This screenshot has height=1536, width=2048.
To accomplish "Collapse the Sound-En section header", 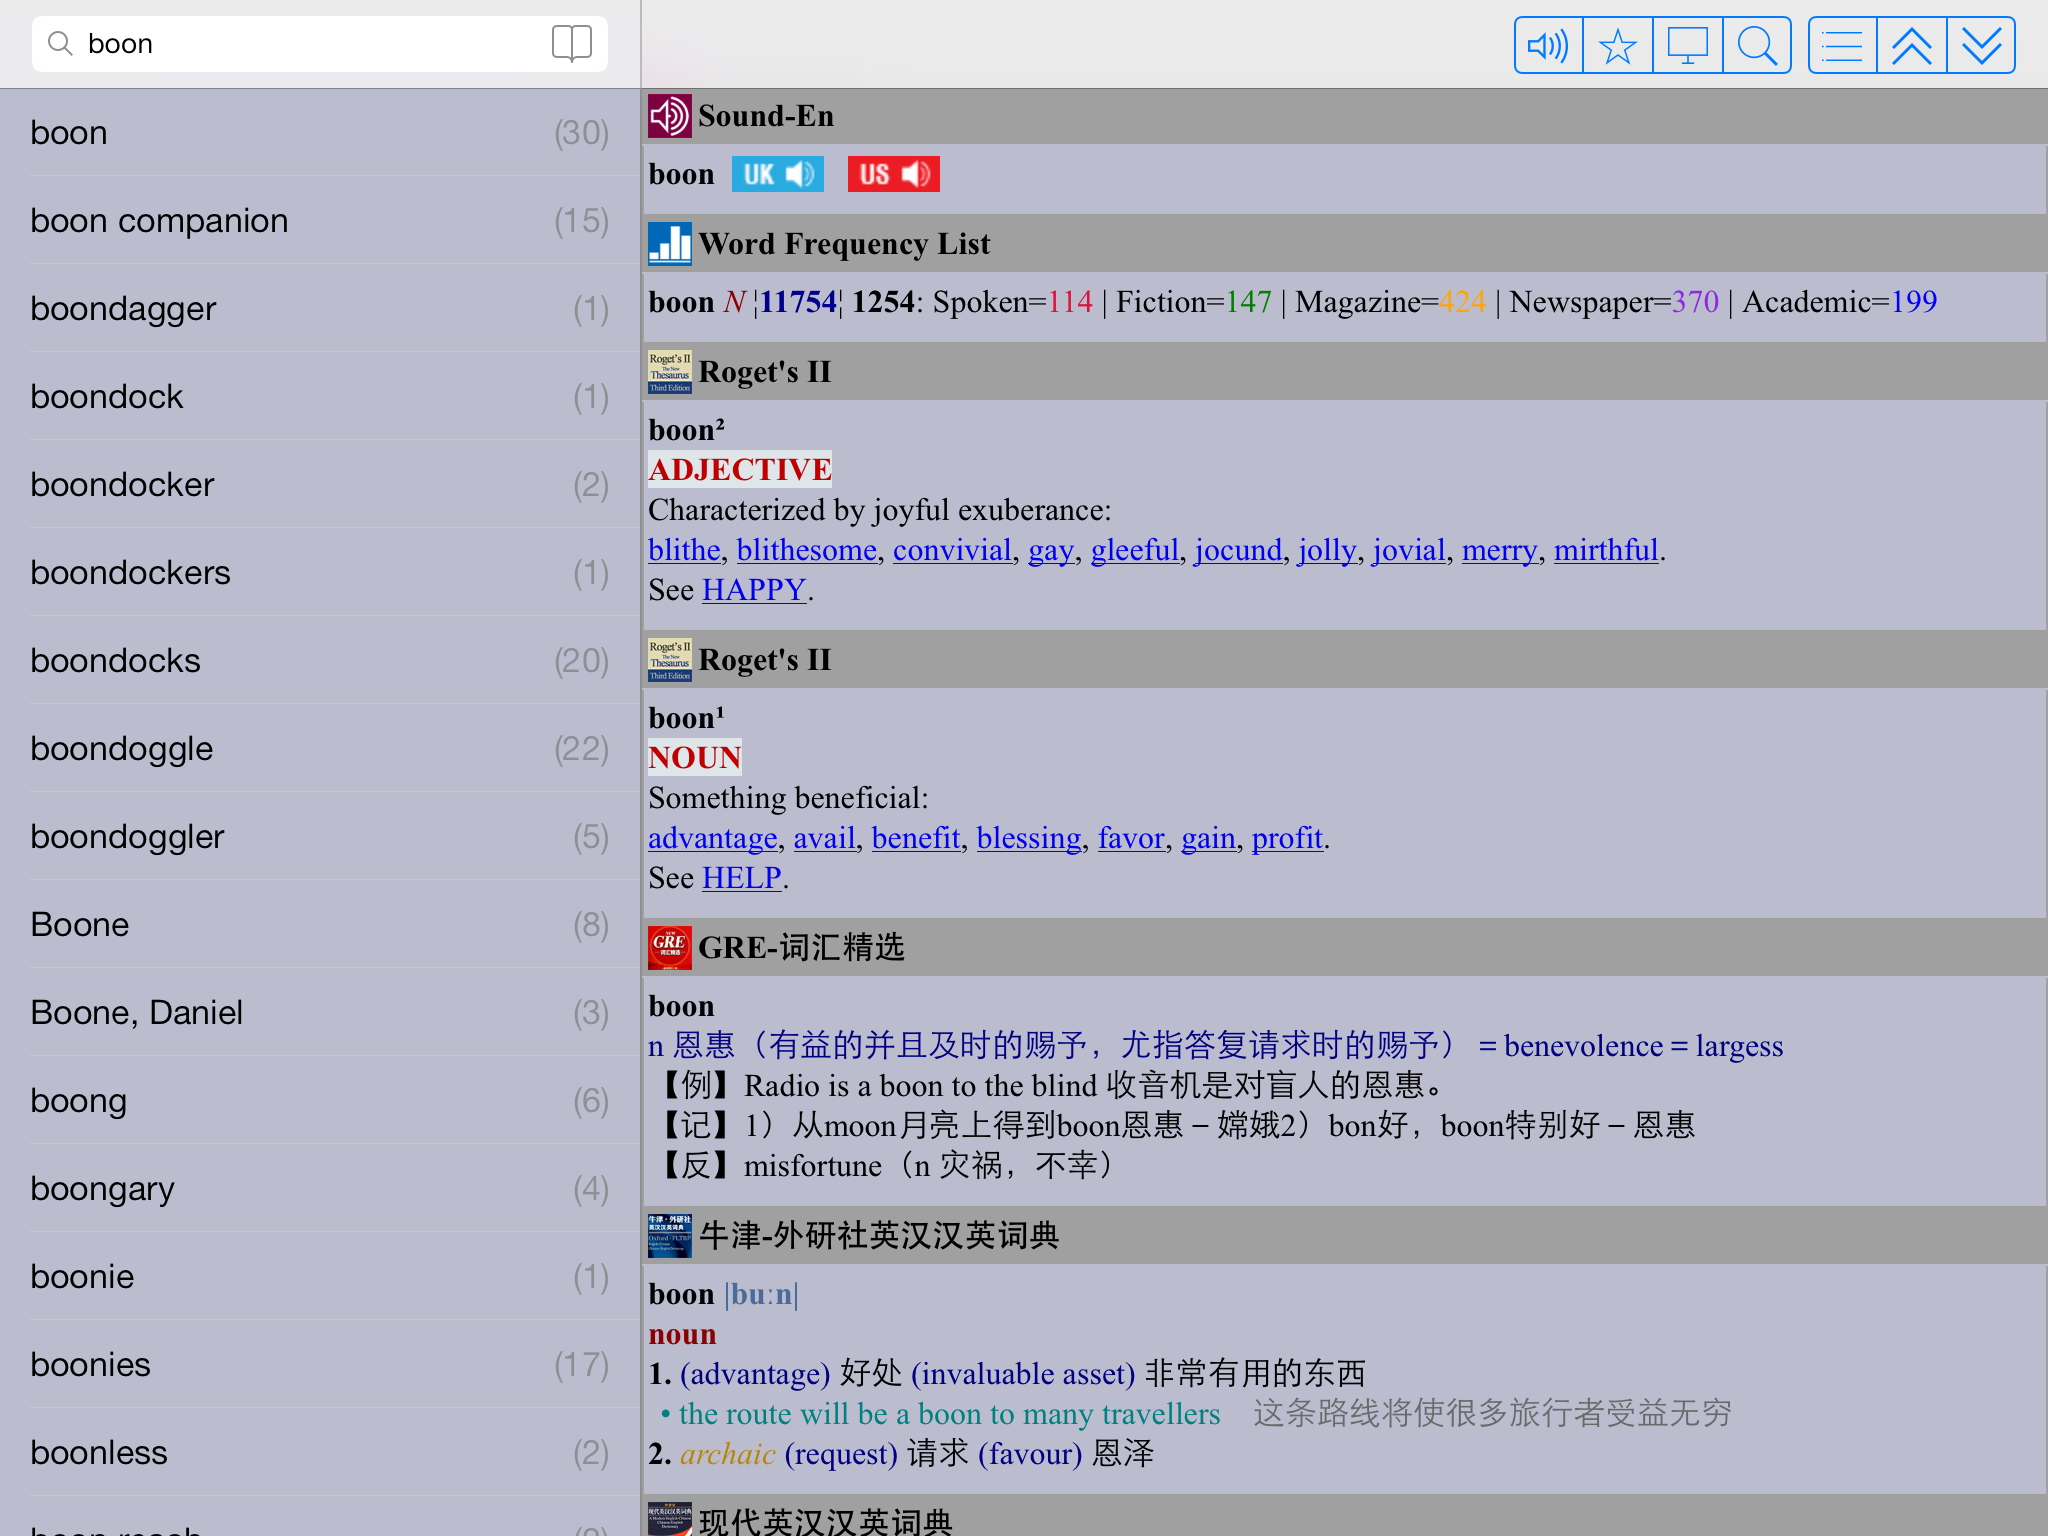I will point(1344,116).
